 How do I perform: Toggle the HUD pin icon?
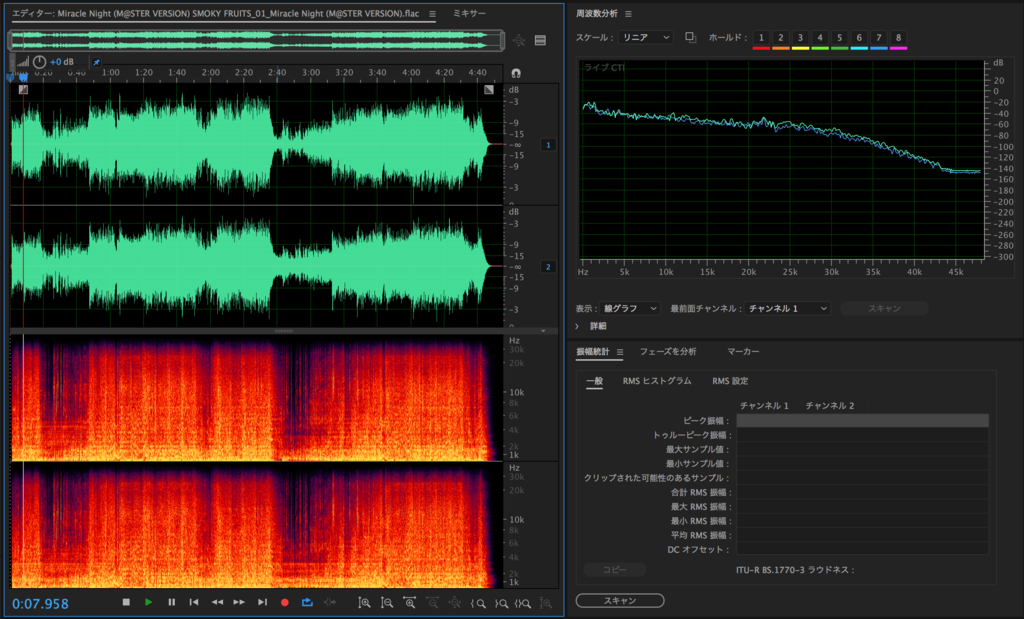[x=96, y=62]
